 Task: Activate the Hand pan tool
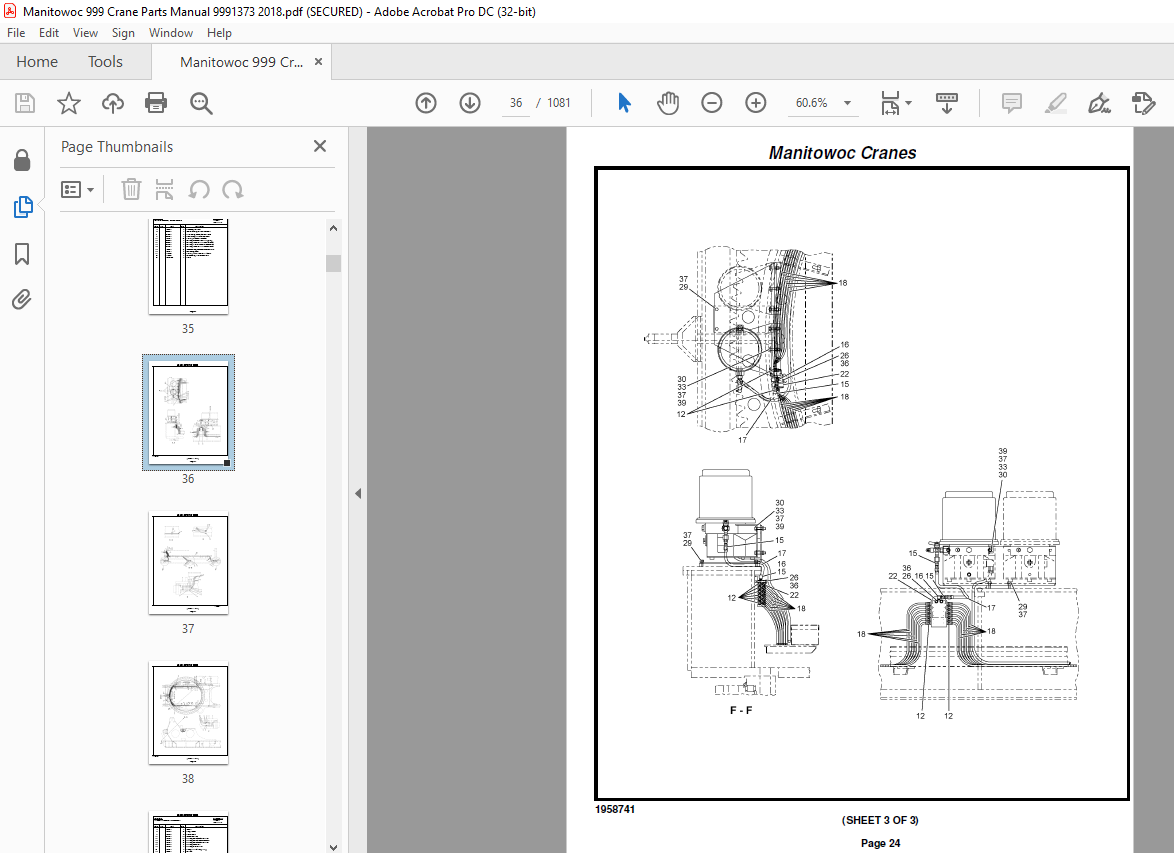667,103
